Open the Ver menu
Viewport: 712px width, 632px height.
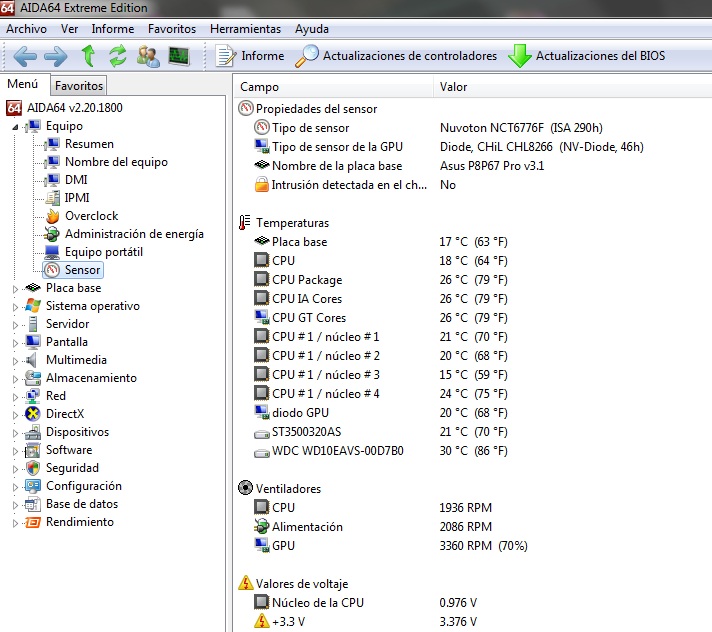pyautogui.click(x=69, y=29)
